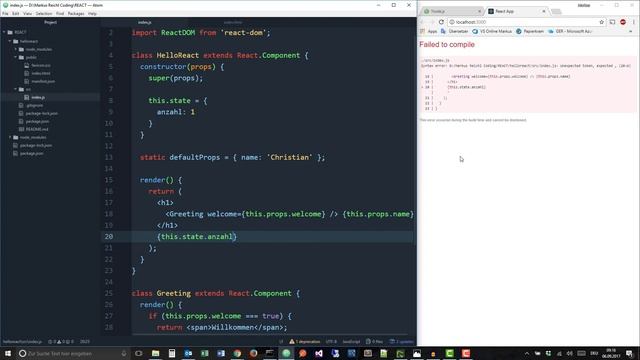Click the red adblock extension icon

click(623, 22)
